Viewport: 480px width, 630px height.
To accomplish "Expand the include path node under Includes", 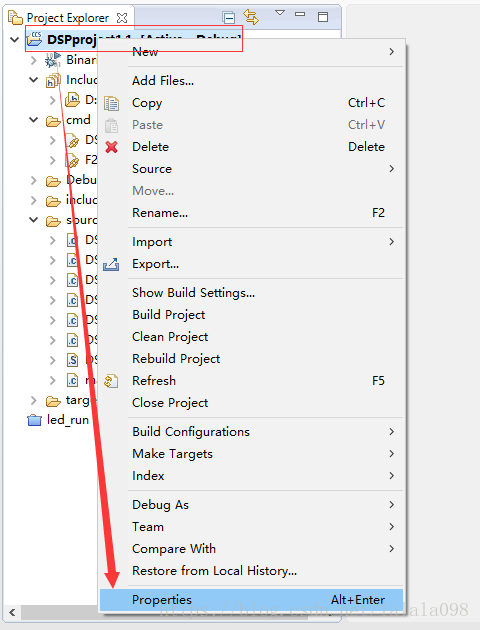I will (x=53, y=100).
